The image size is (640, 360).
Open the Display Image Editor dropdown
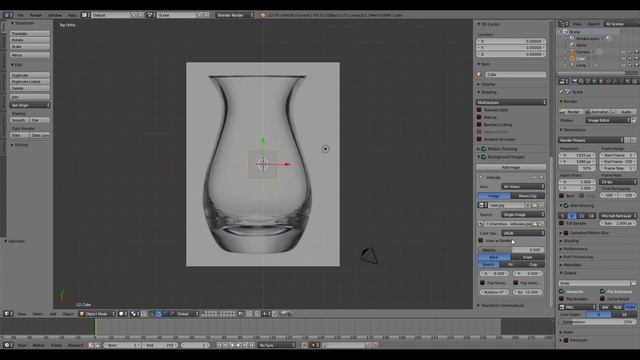point(608,120)
